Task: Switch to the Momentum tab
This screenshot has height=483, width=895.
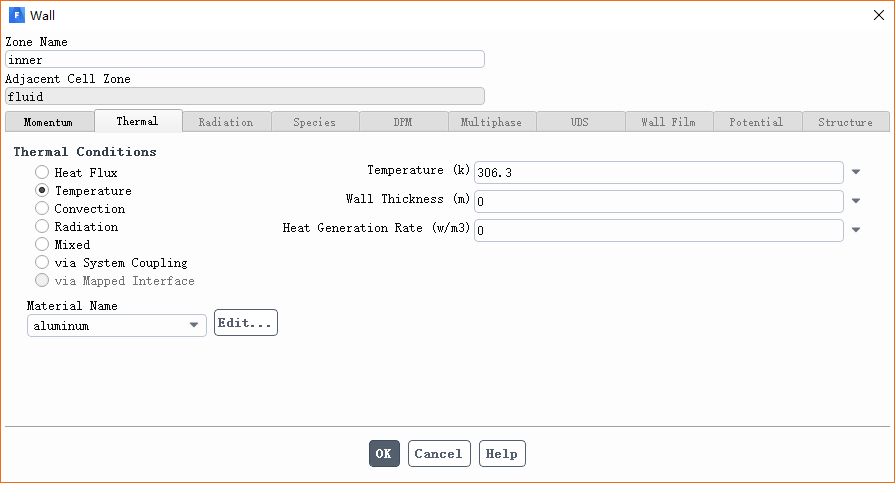Action: (x=49, y=122)
